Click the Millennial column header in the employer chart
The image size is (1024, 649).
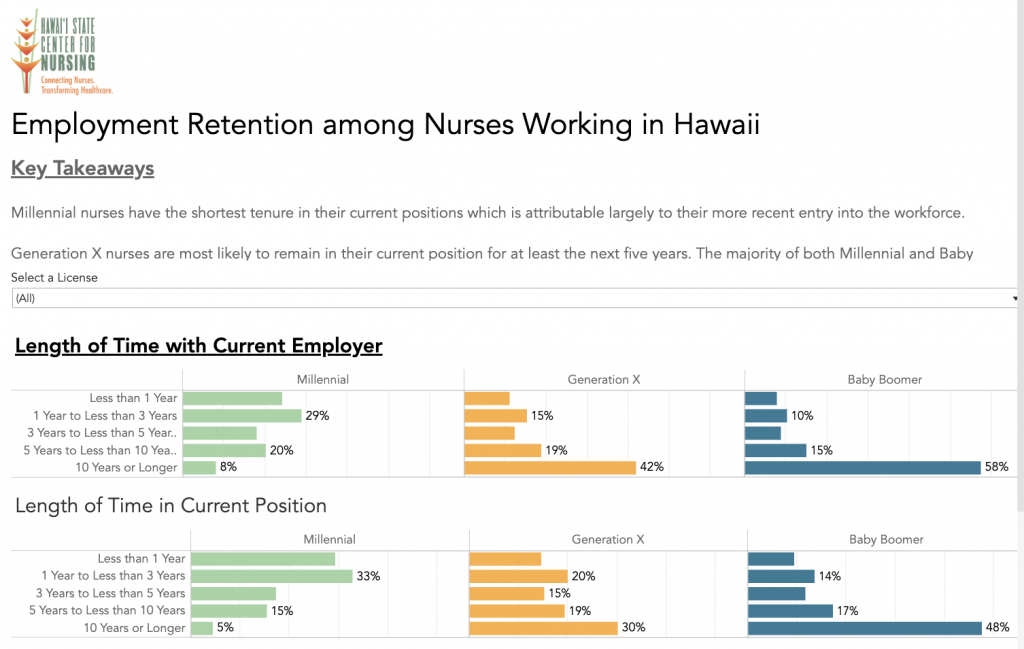point(325,379)
